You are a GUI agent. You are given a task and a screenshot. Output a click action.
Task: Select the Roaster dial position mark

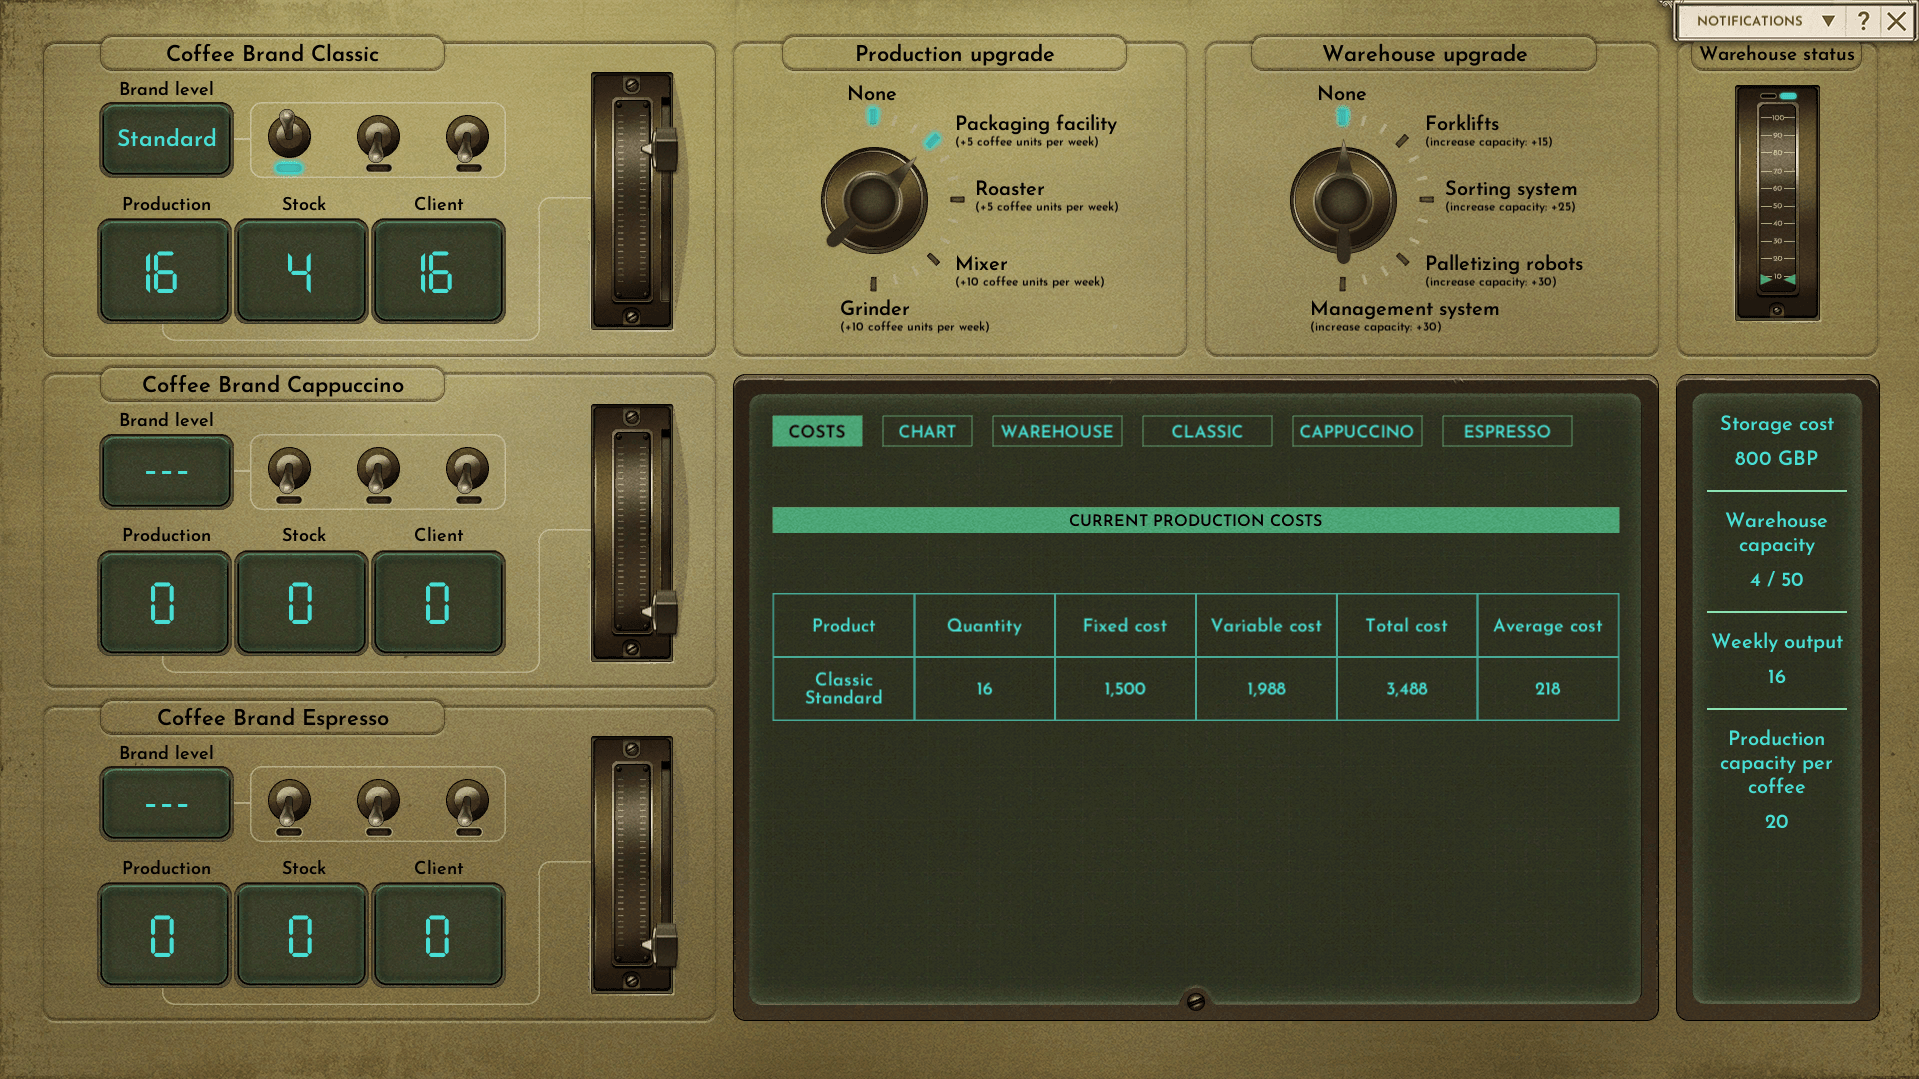coord(957,199)
